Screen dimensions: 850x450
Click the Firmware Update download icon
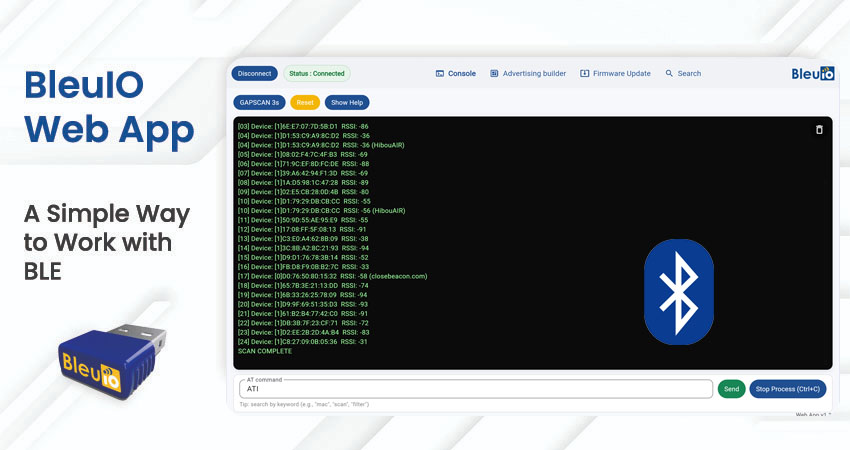click(x=584, y=73)
